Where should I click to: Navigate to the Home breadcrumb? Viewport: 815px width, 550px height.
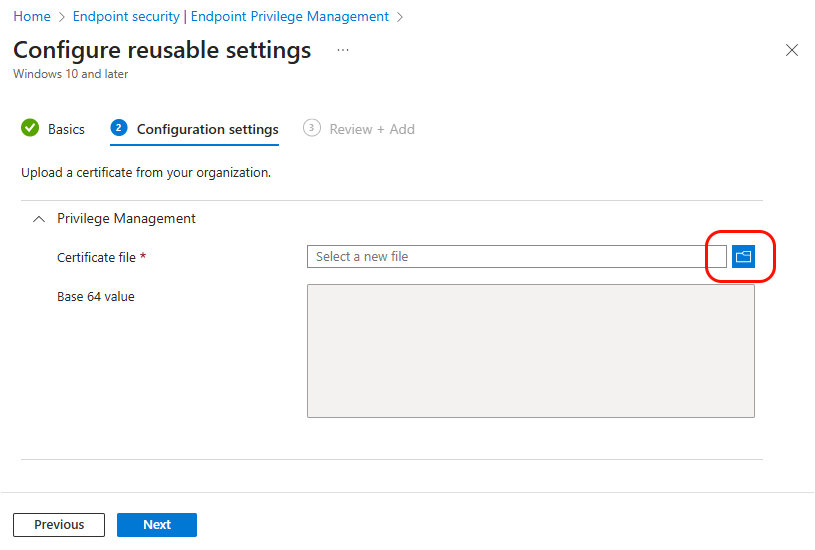click(32, 17)
